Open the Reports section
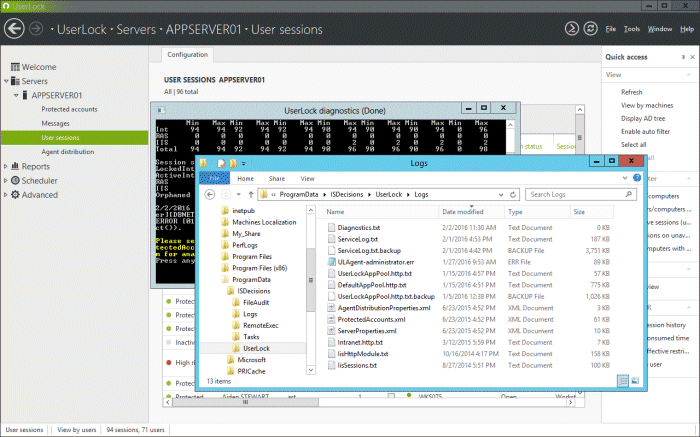This screenshot has height=437, width=700. click(36, 166)
